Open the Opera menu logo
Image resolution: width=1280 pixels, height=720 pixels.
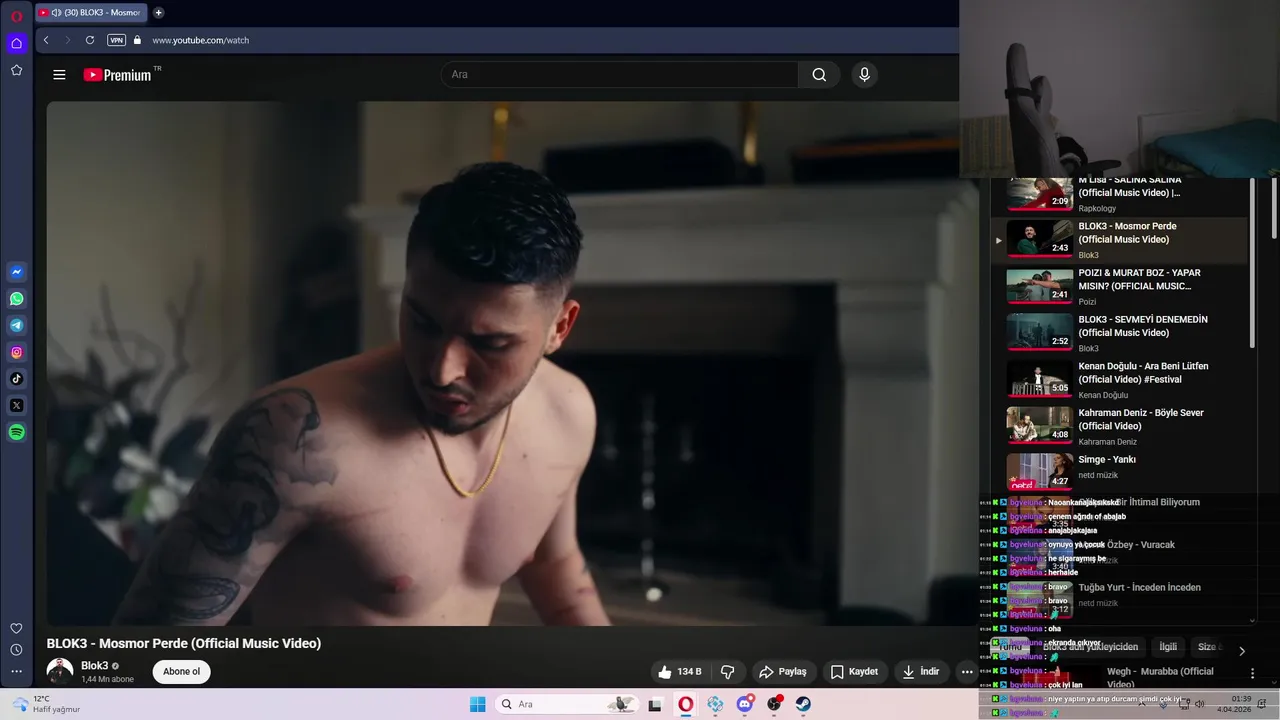[16, 16]
